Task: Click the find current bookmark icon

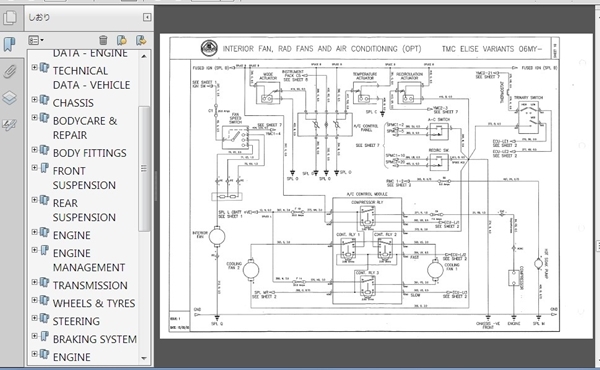Action: click(141, 40)
